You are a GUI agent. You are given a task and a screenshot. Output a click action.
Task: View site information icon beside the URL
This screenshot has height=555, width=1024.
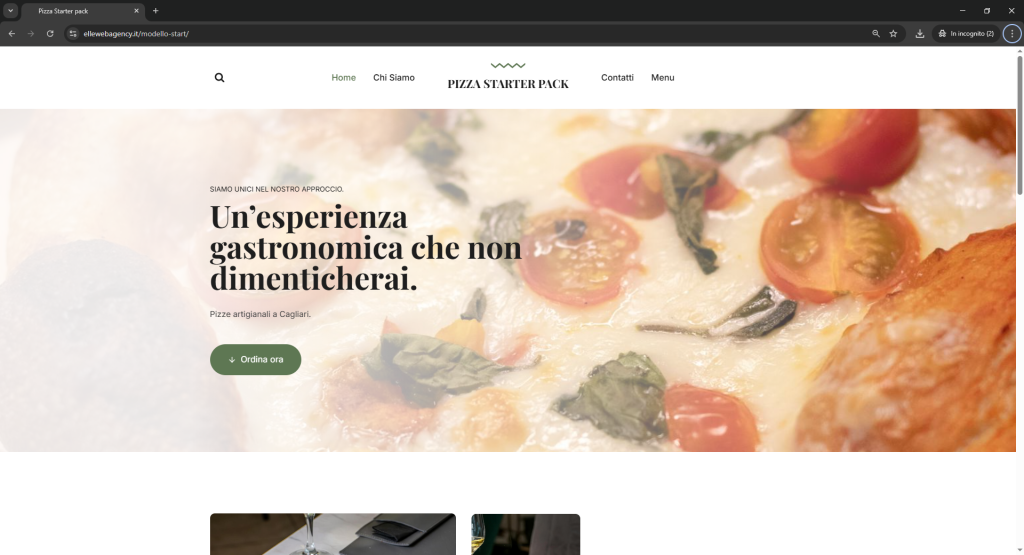(x=73, y=33)
